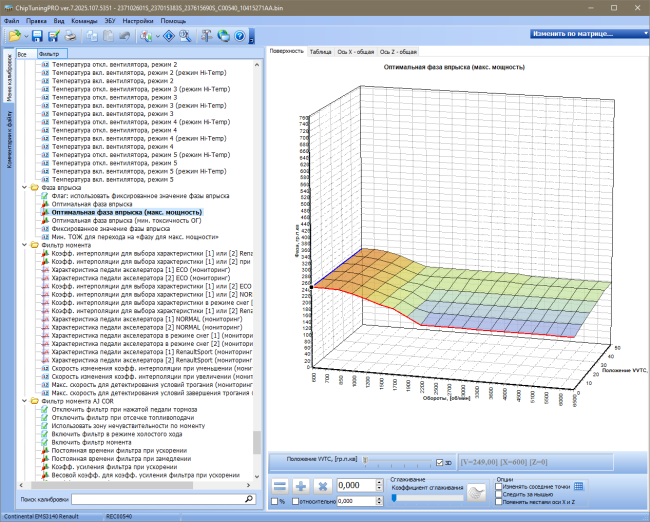Open dropdown arrow next to compare icon
Screen dimensions: 650x522
pos(158,36)
